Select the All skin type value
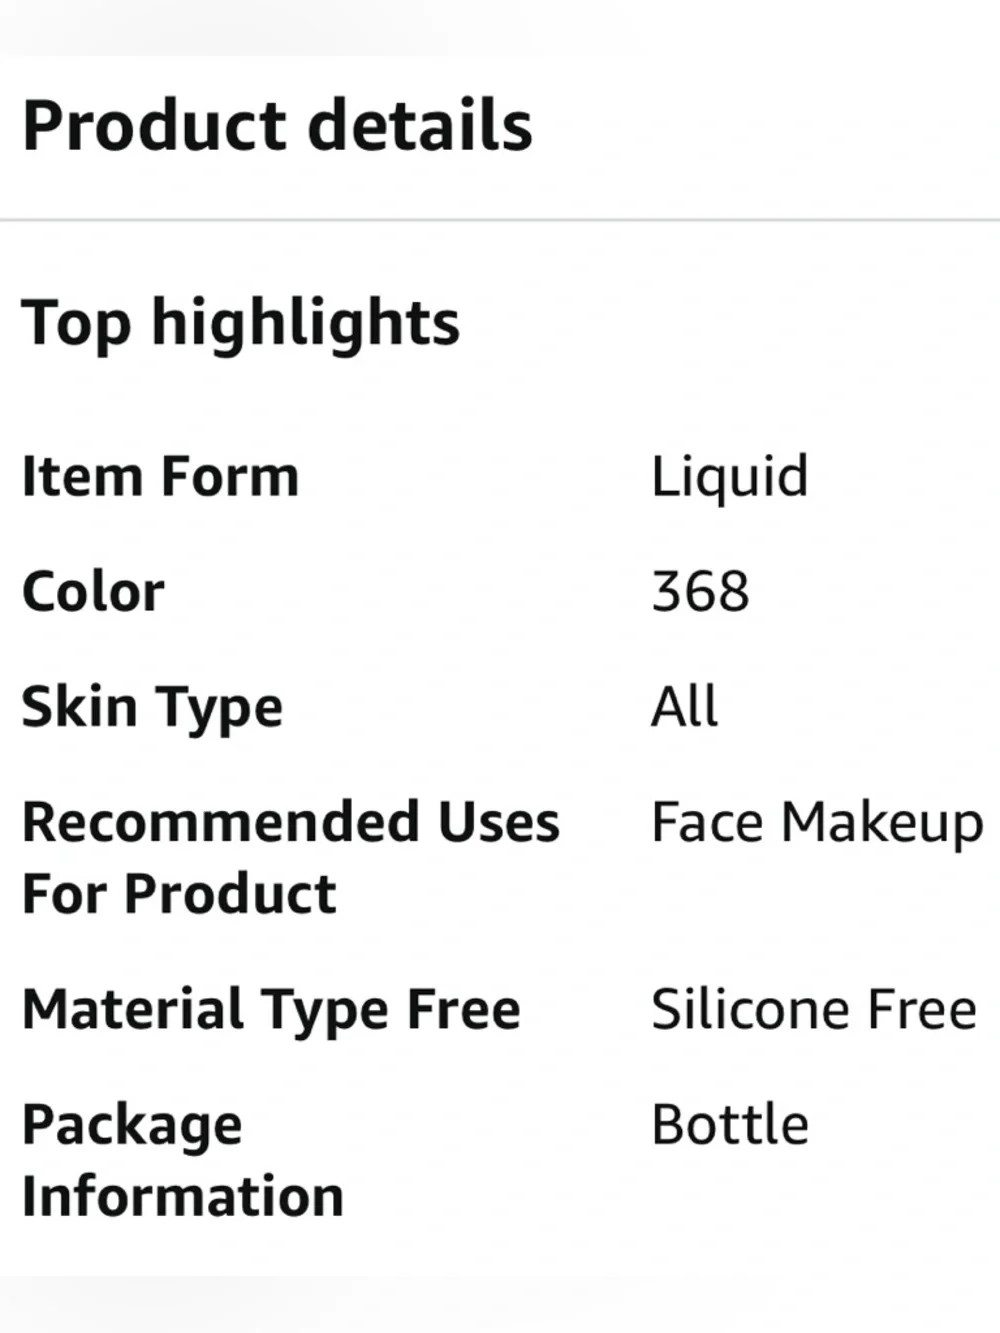This screenshot has height=1333, width=1000. [684, 706]
